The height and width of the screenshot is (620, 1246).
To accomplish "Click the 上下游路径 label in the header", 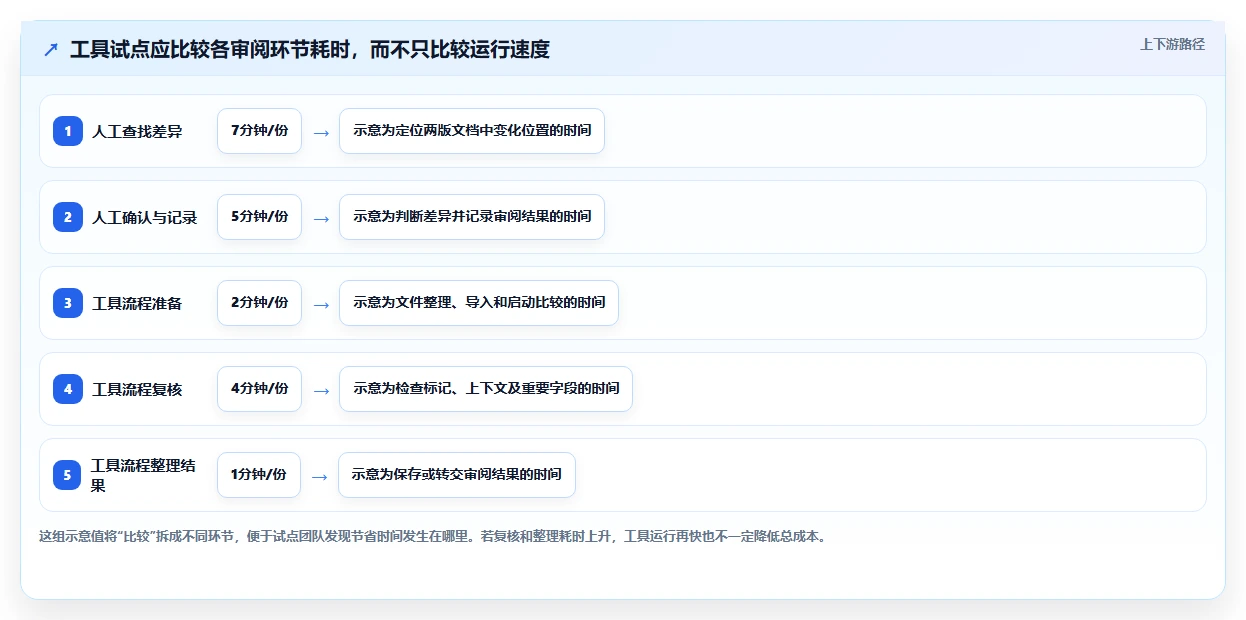I will pyautogui.click(x=1172, y=44).
